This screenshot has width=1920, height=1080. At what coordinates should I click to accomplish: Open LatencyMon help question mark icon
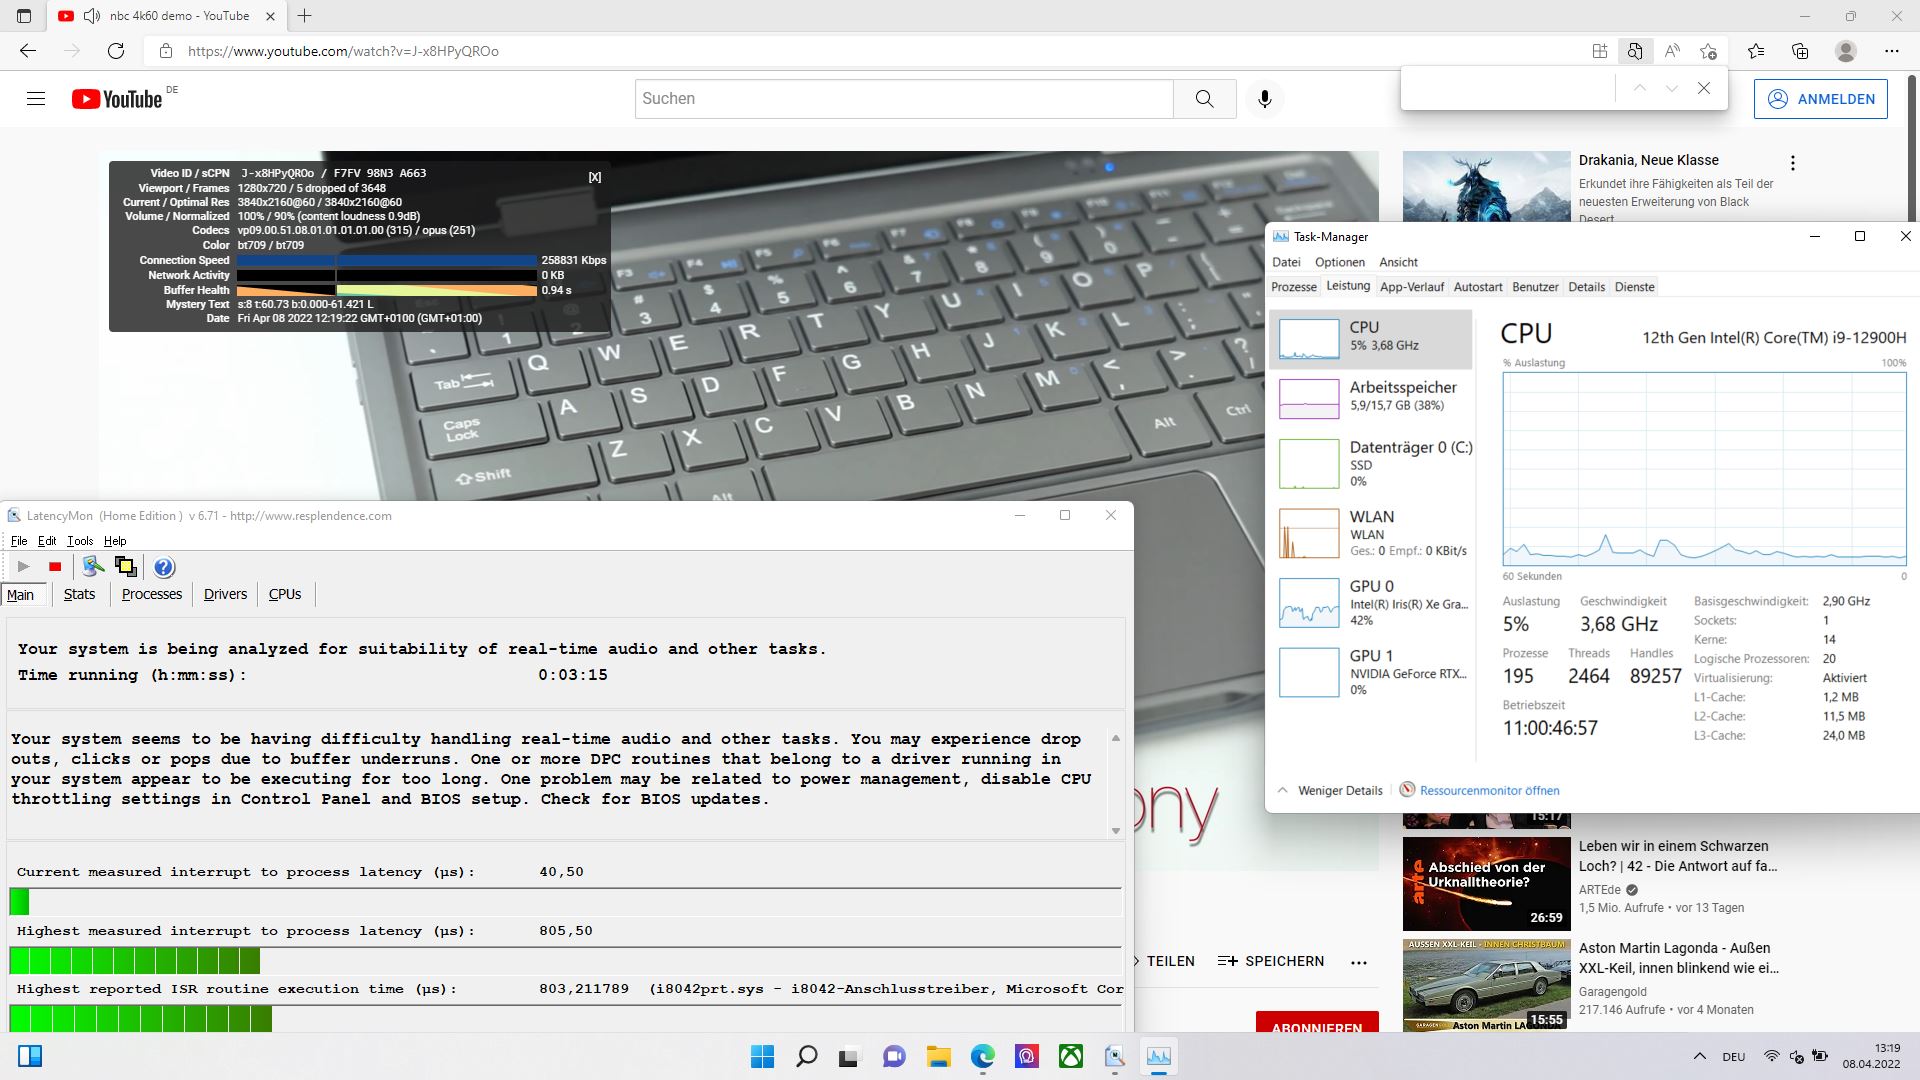click(x=164, y=567)
